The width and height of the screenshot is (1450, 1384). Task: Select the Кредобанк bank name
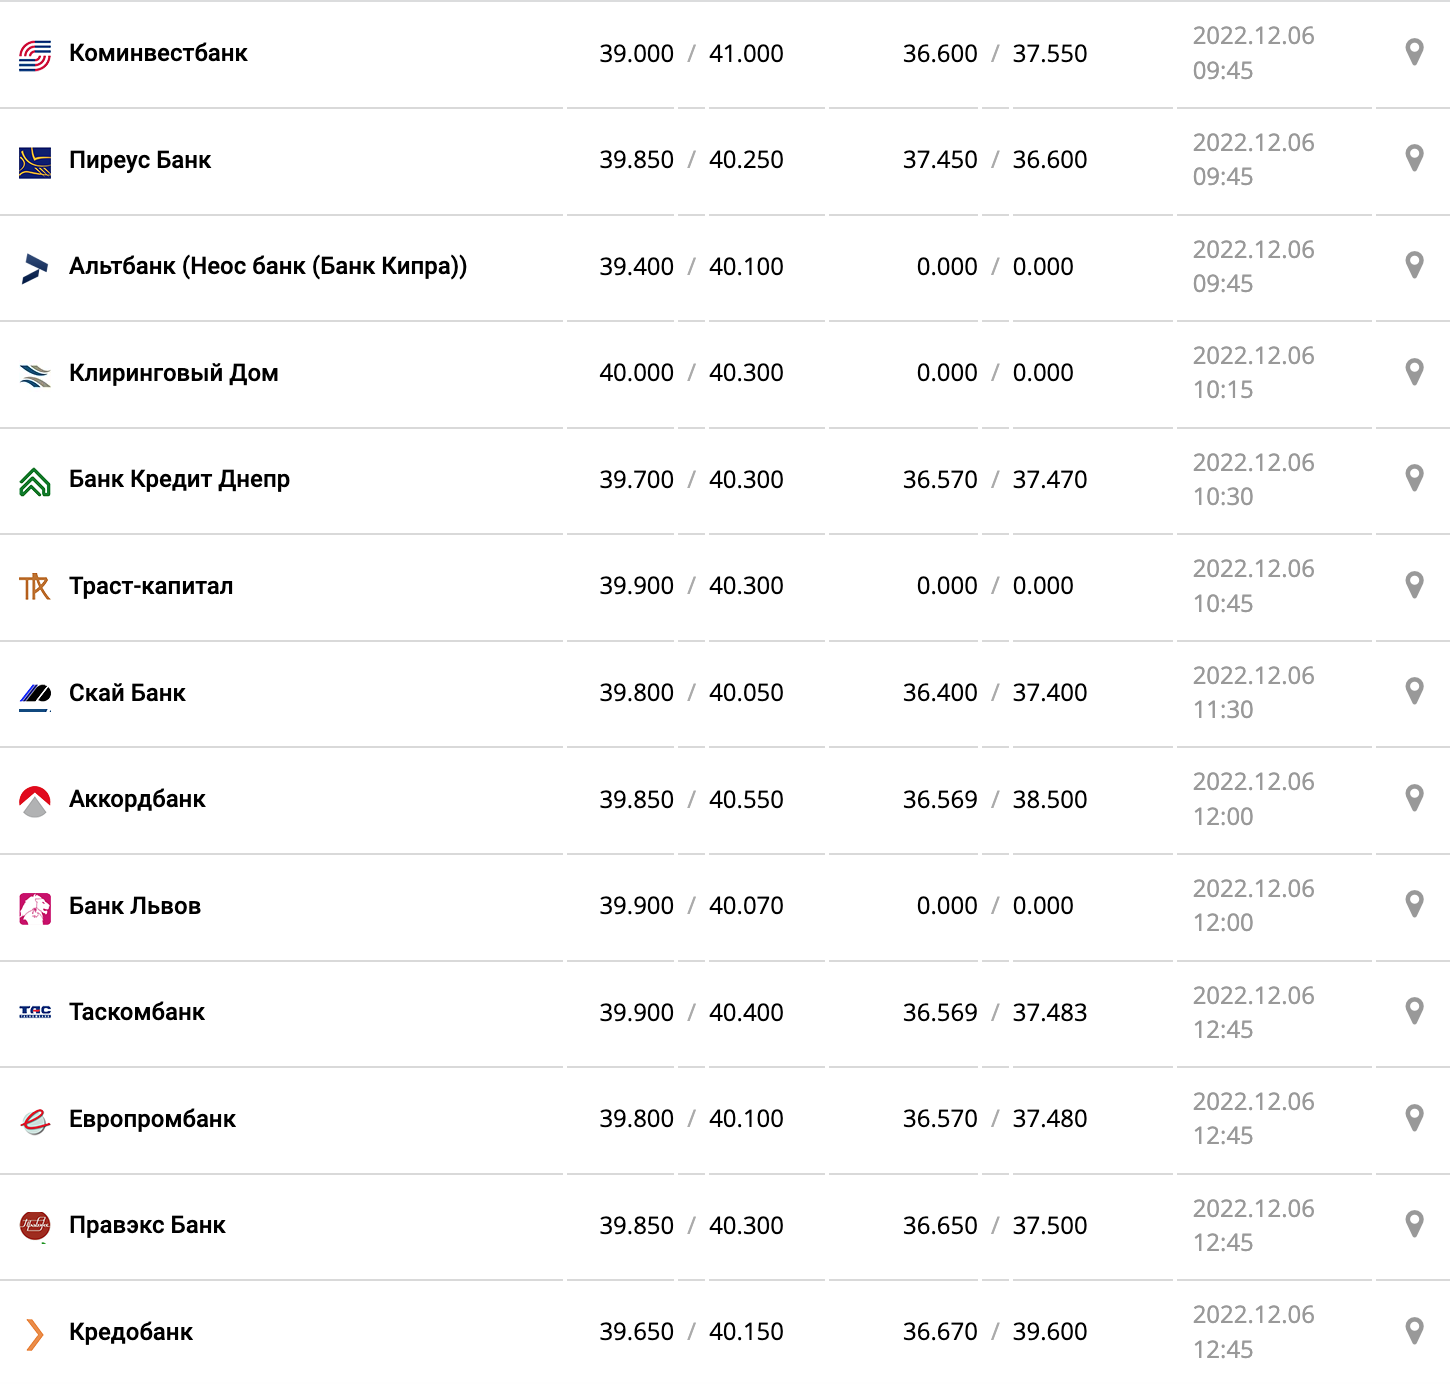point(131,1332)
